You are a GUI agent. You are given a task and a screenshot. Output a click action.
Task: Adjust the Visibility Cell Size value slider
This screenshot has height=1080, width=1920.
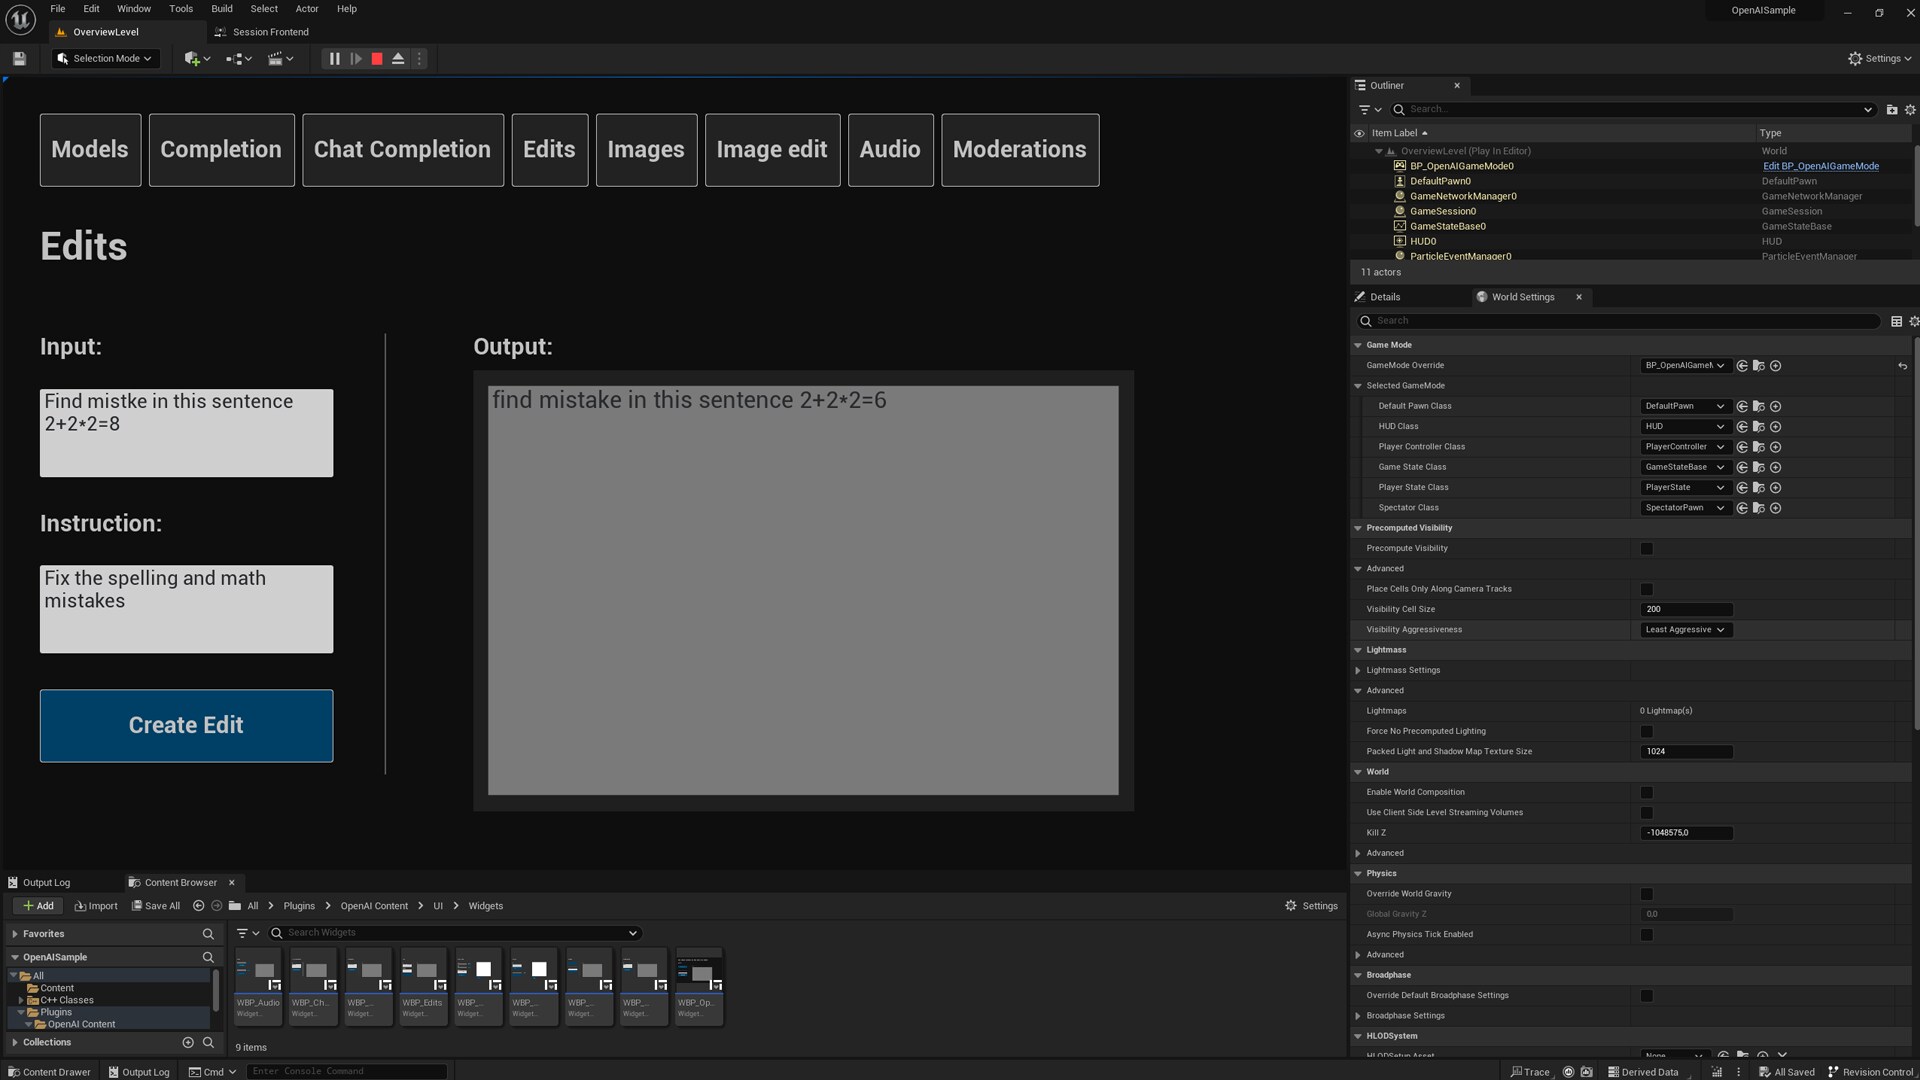pyautogui.click(x=1687, y=609)
